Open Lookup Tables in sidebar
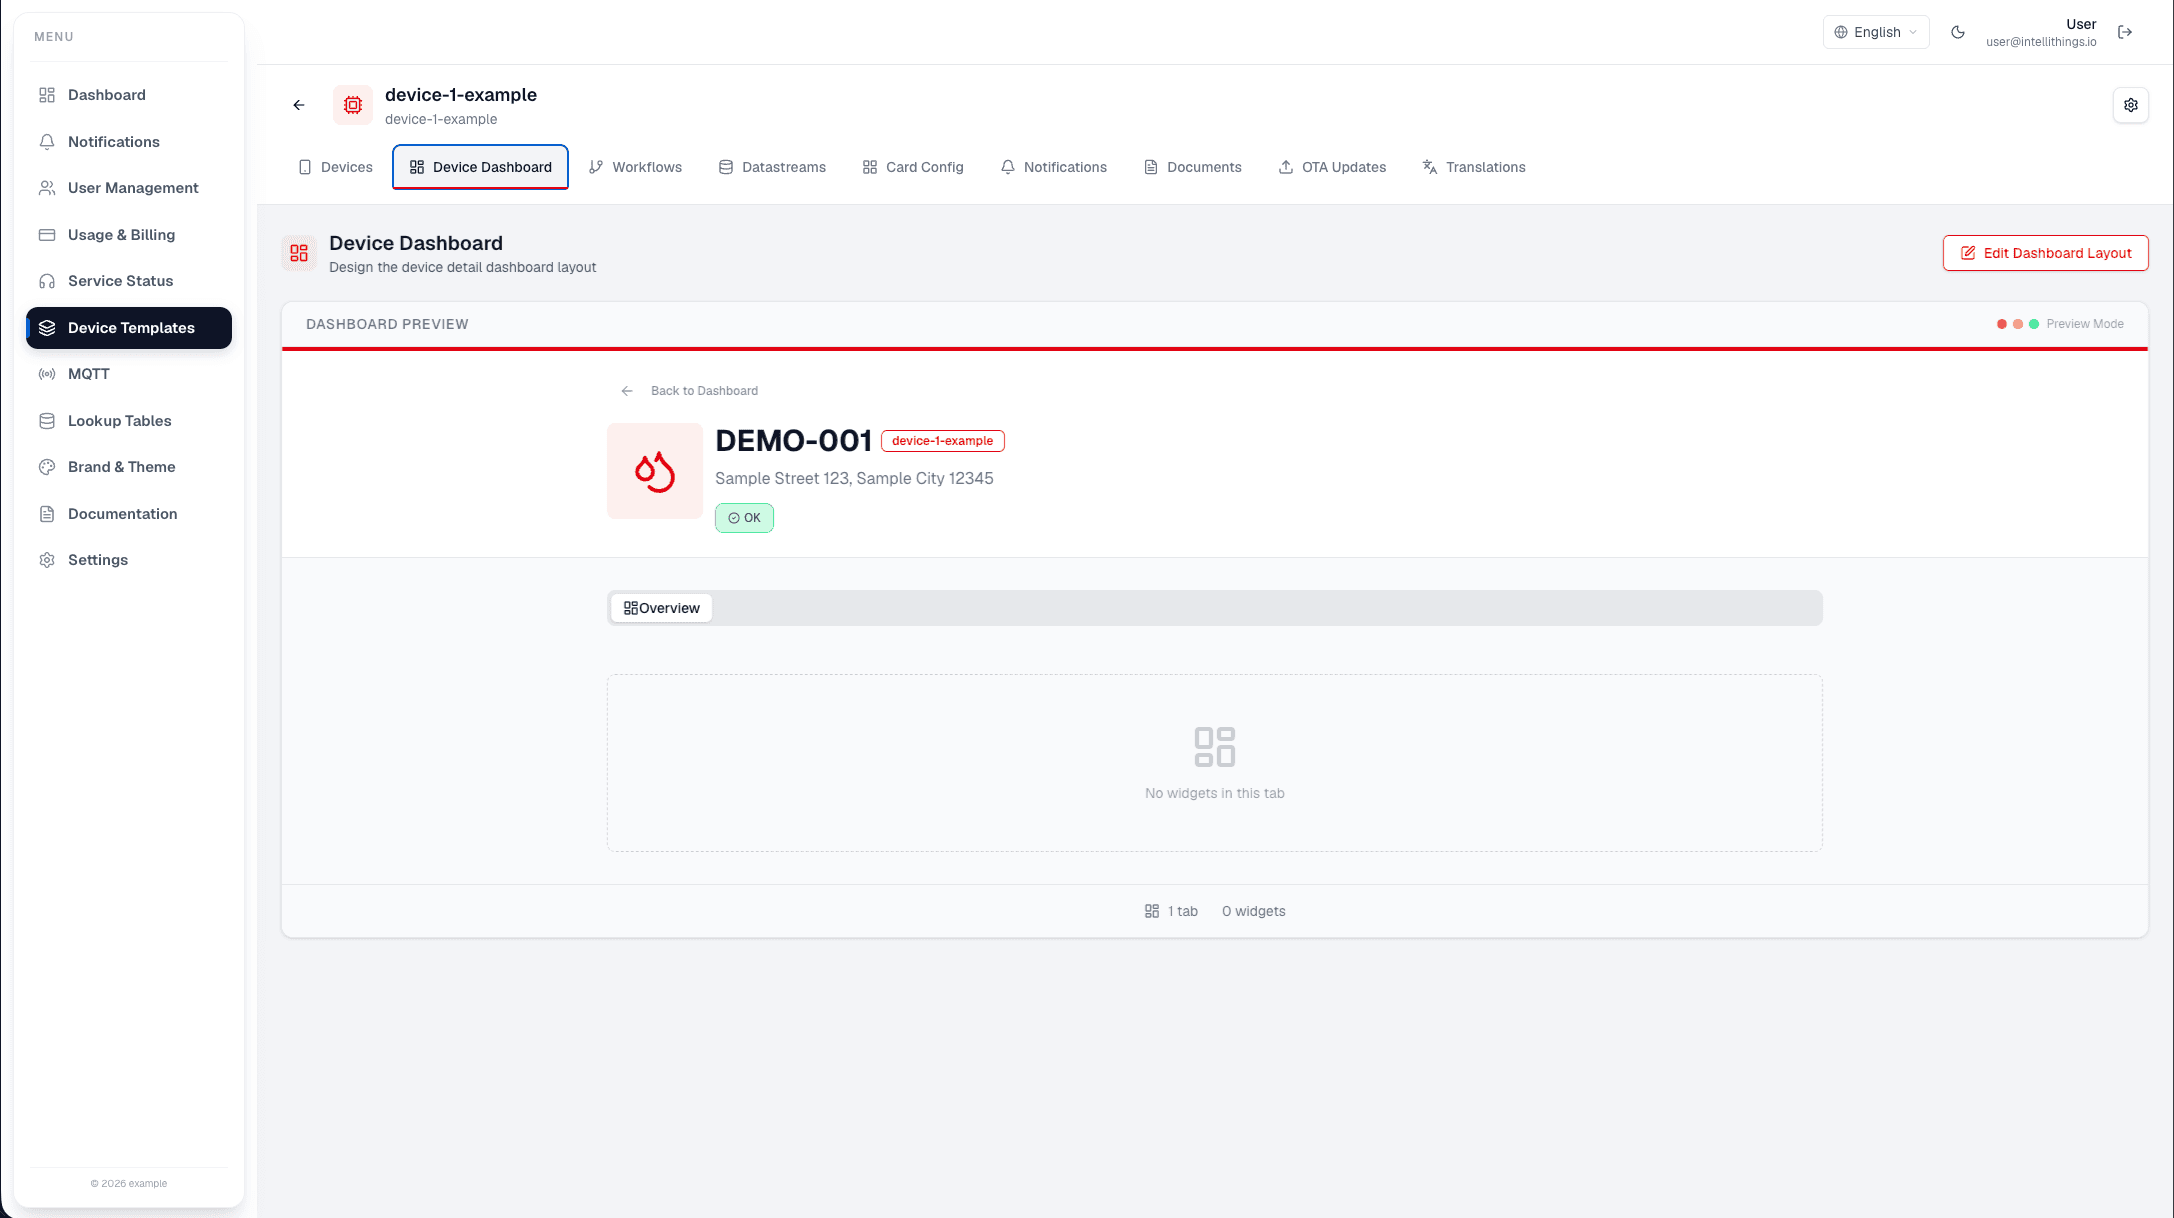 129,421
